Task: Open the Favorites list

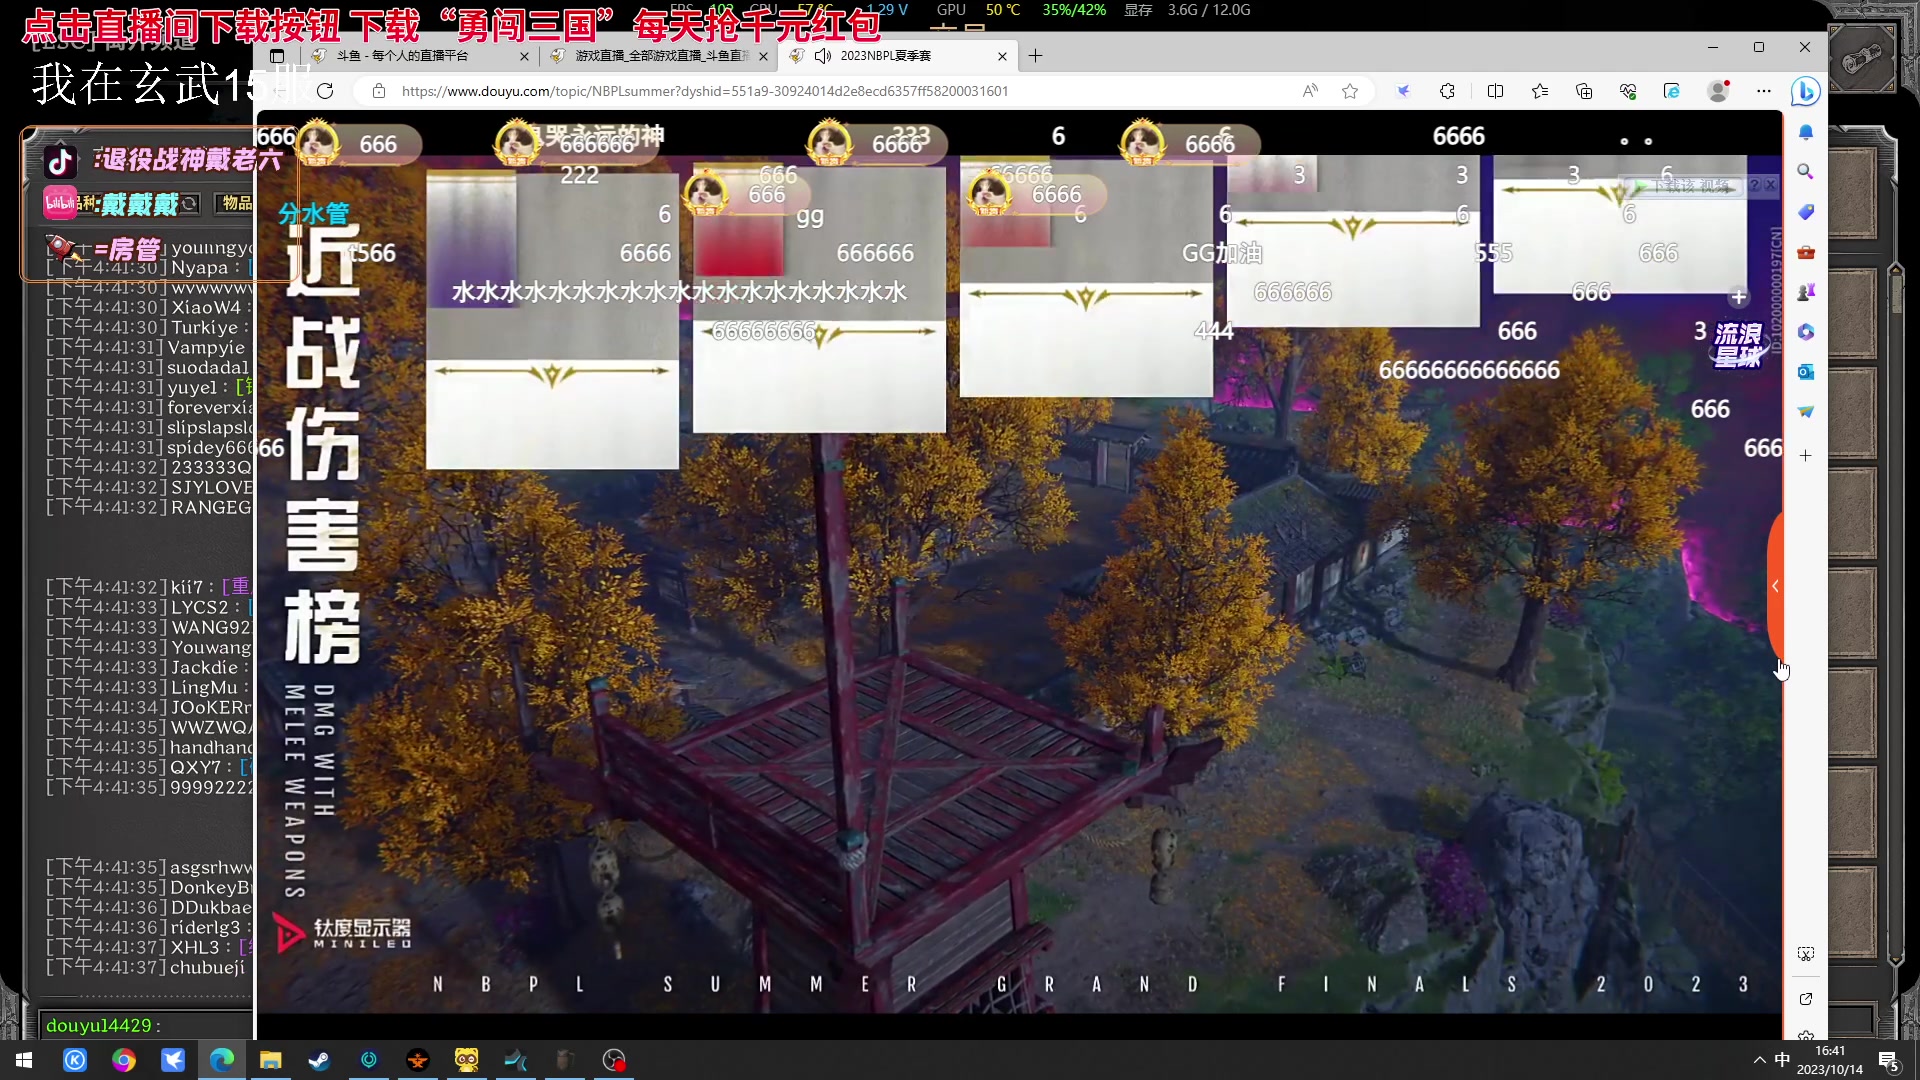Action: click(x=1540, y=91)
